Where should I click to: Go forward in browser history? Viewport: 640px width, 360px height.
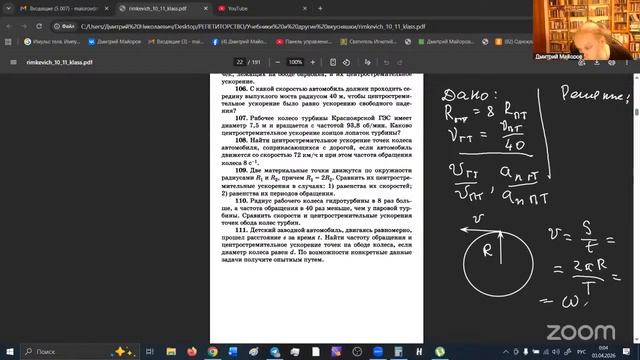coord(24,26)
